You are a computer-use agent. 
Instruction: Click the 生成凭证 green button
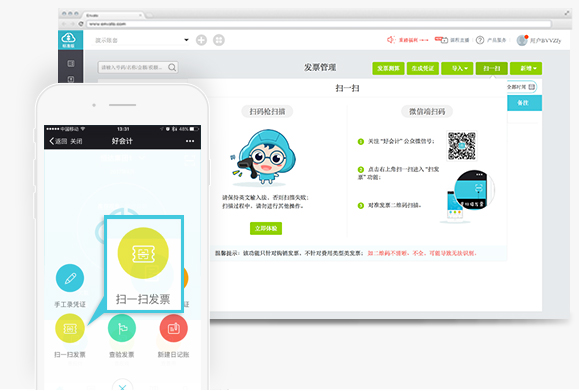(x=422, y=68)
